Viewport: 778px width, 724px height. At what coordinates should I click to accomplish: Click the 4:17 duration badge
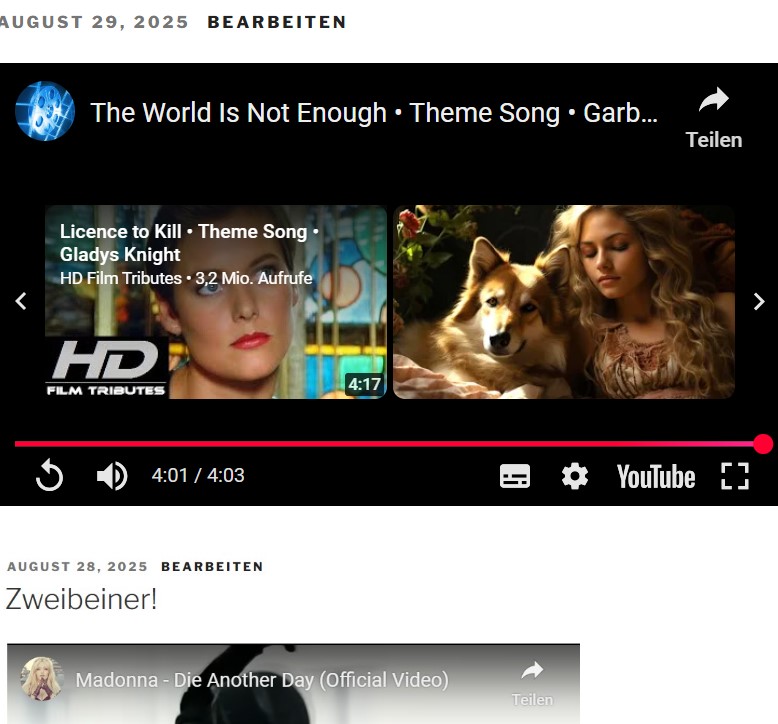click(365, 385)
